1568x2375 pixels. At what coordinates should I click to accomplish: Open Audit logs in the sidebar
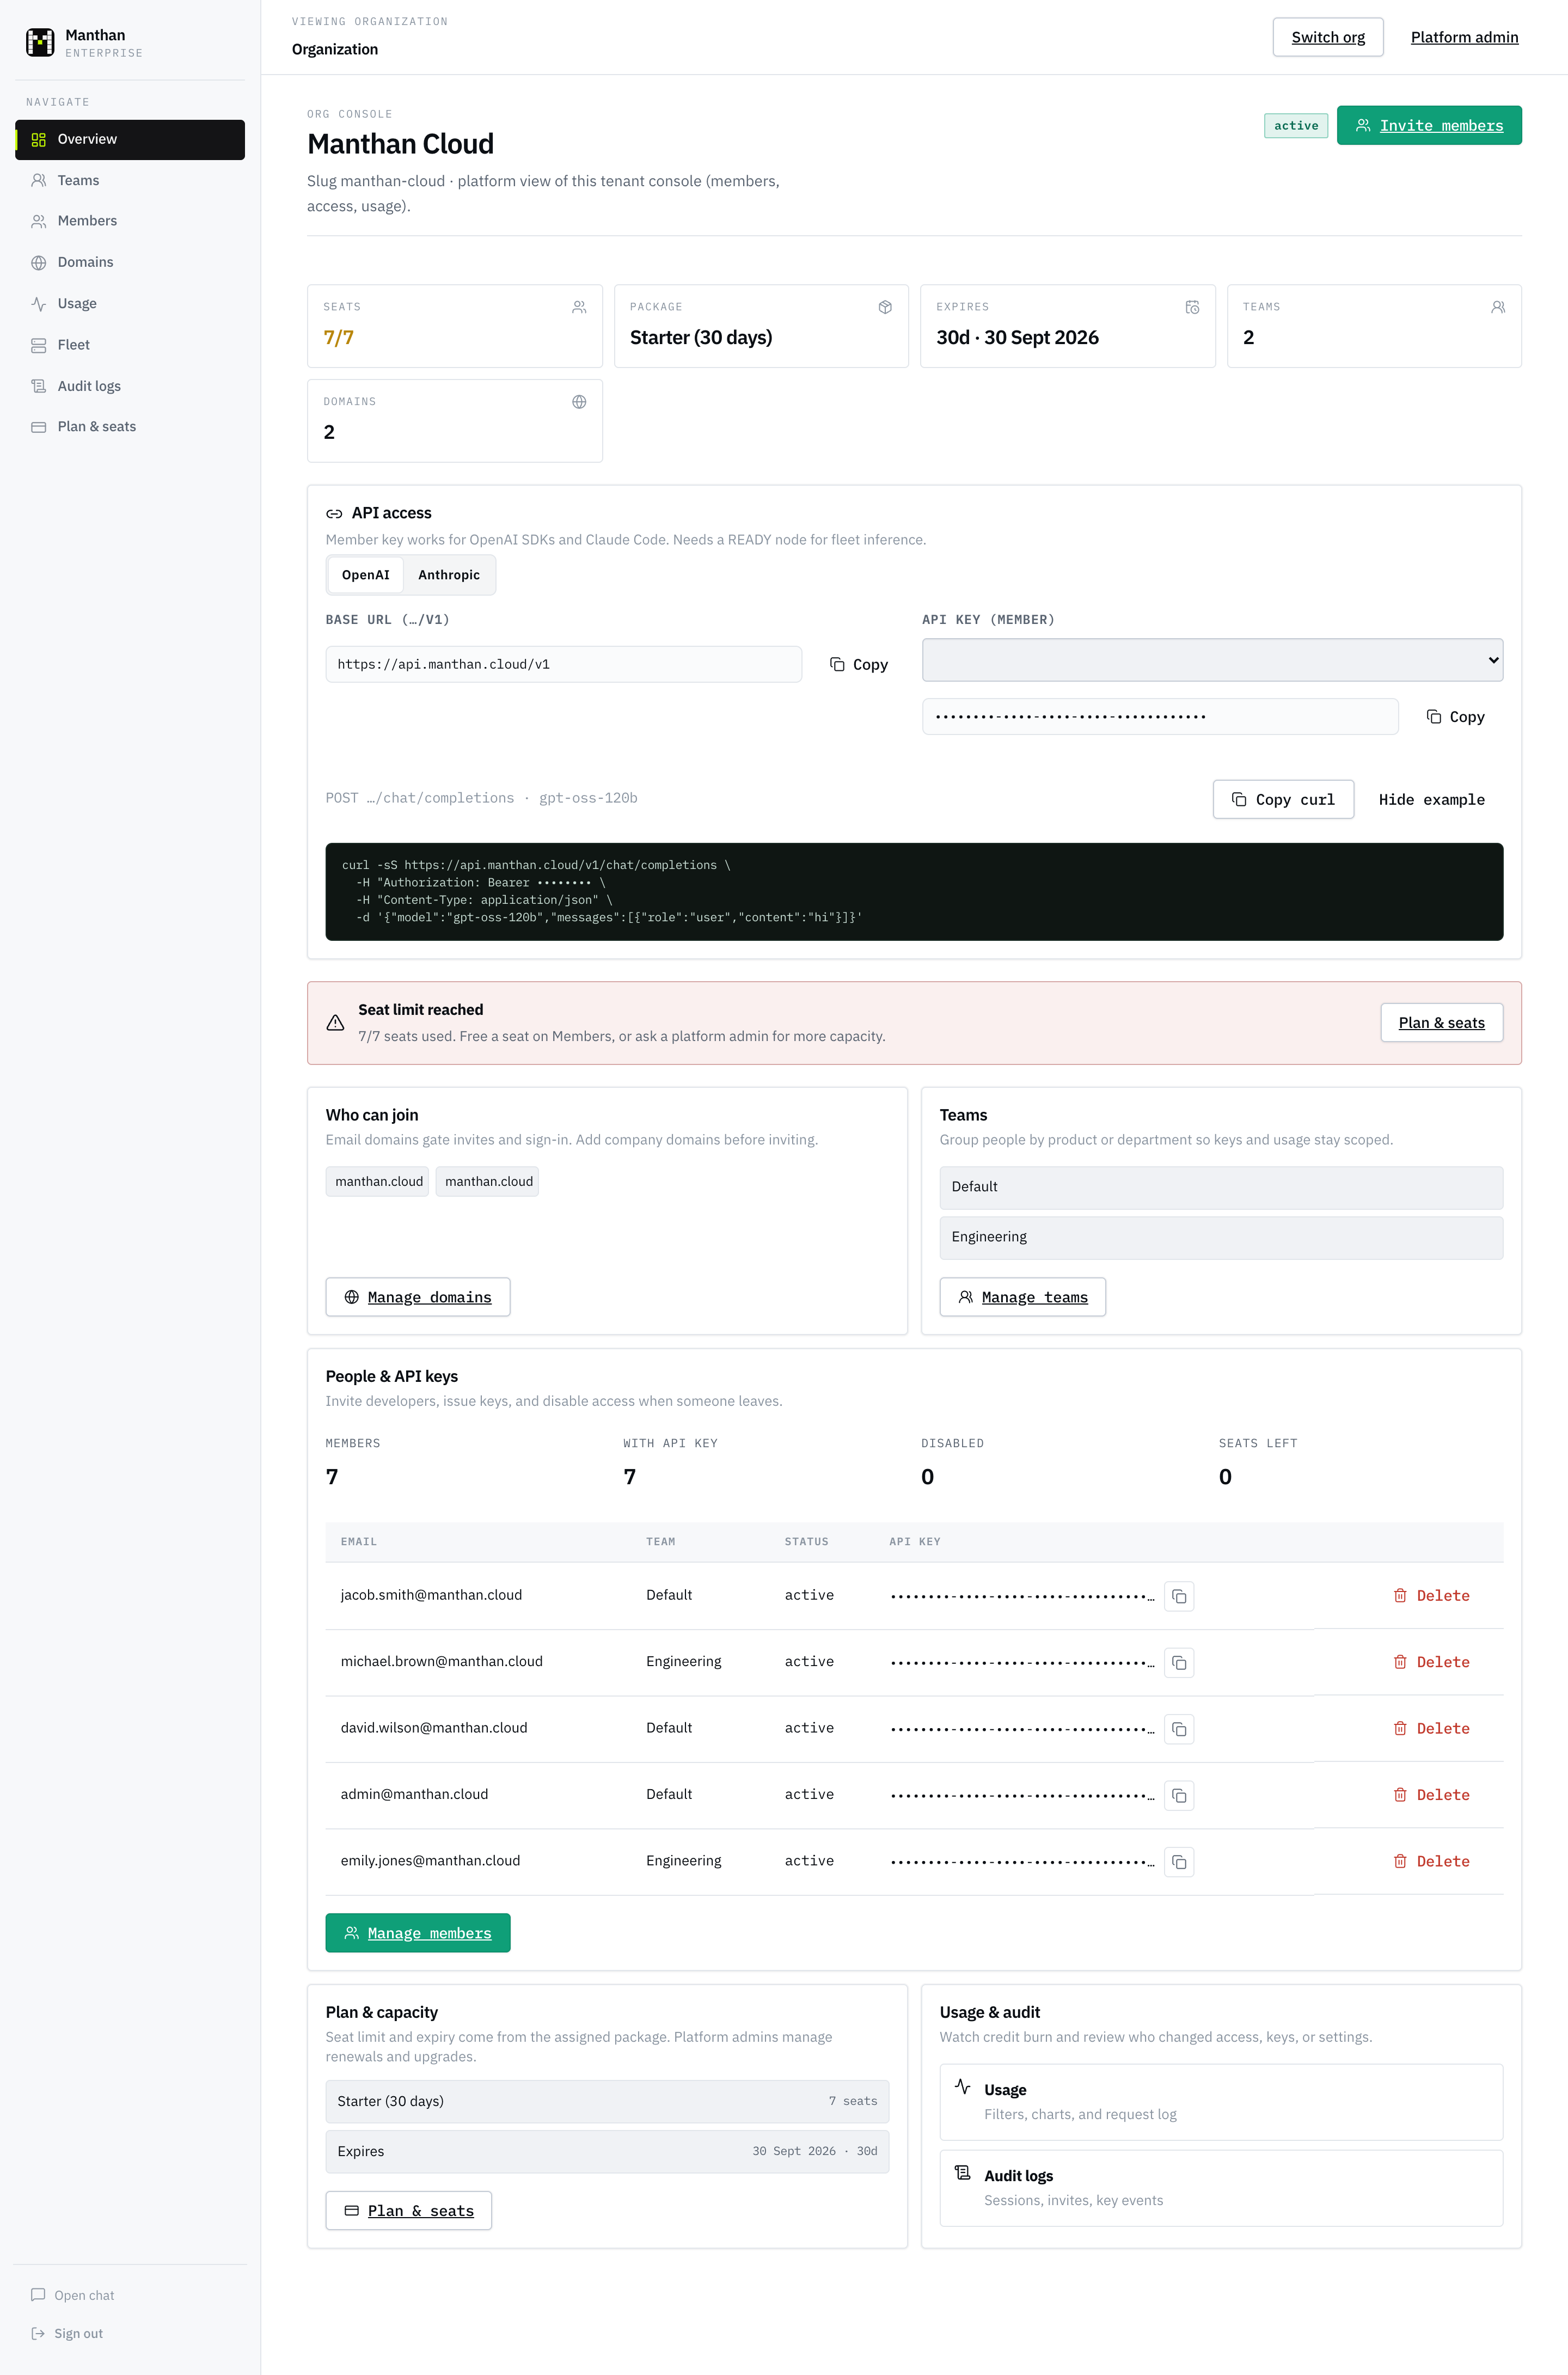pos(130,386)
